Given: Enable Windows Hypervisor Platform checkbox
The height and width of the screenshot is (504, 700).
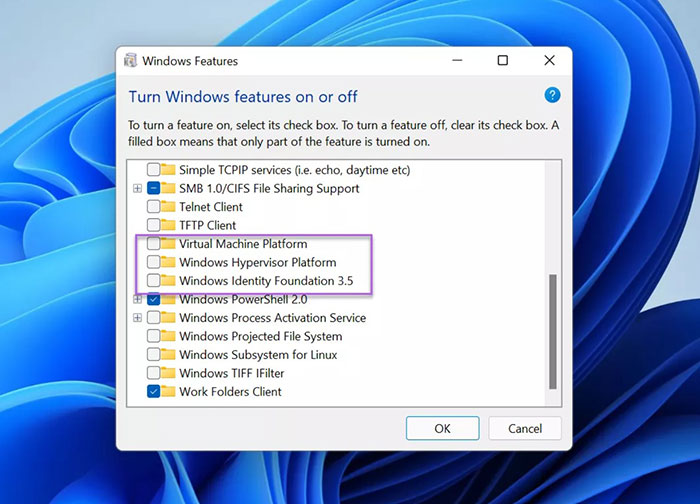Looking at the screenshot, I should click(154, 262).
